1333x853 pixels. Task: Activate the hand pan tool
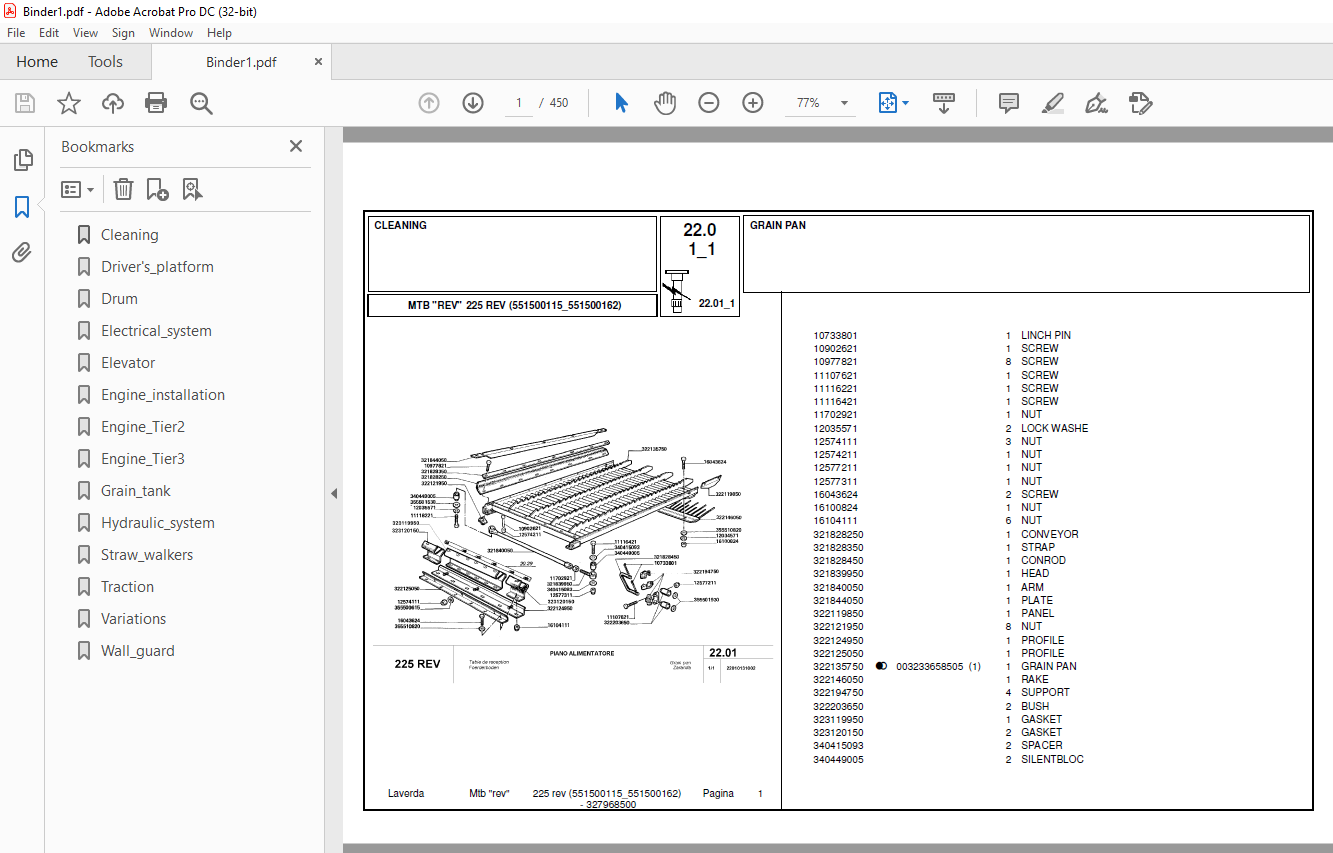pos(665,103)
